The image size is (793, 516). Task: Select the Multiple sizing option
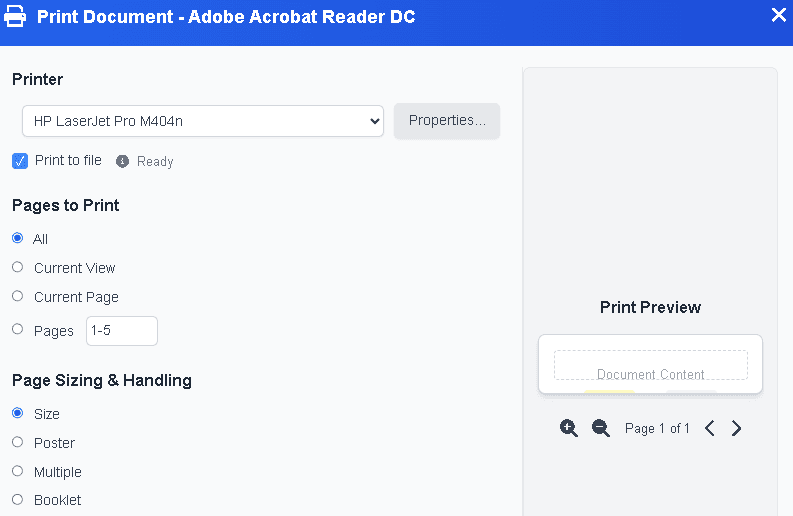pos(18,471)
